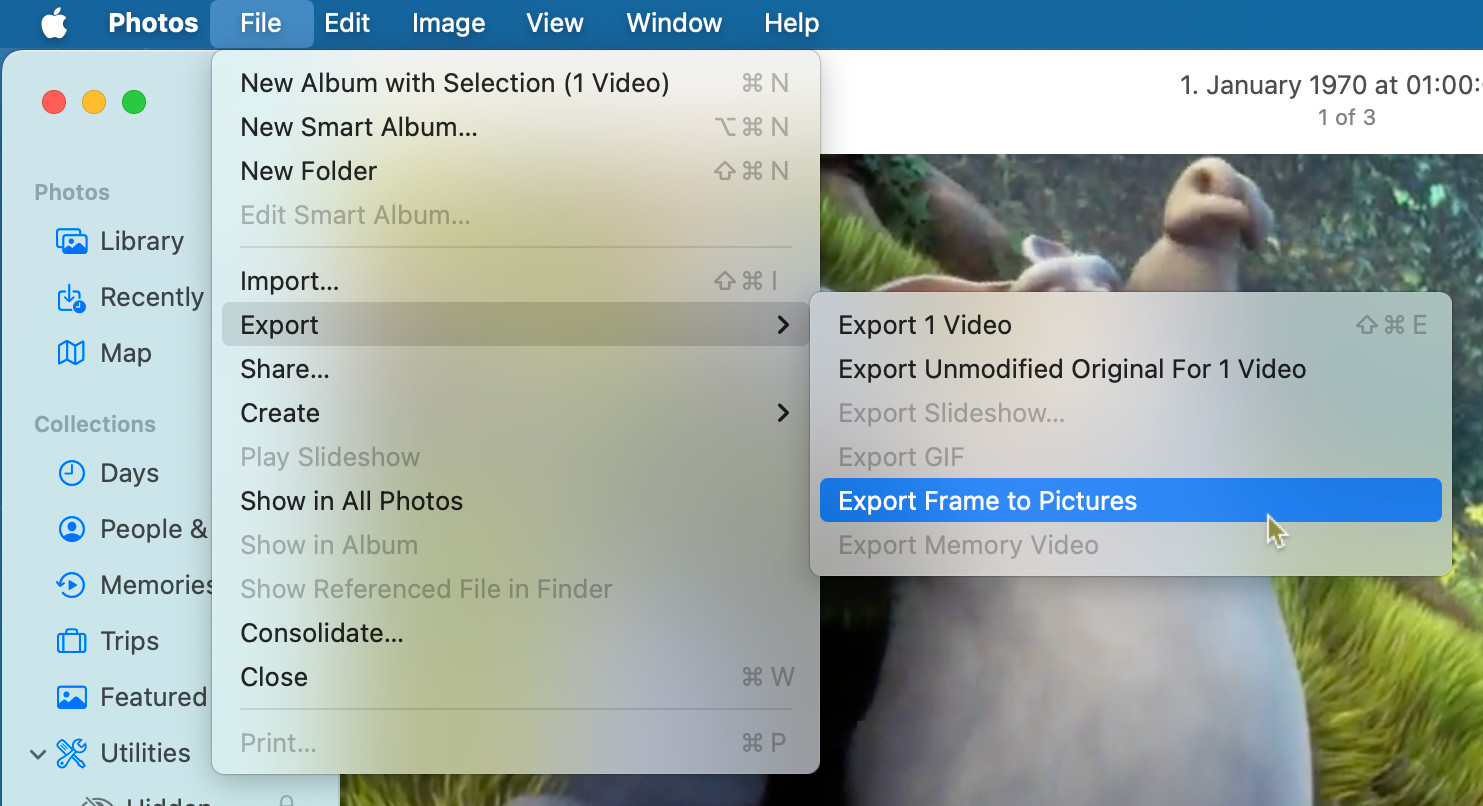
Task: Select Days label in sidebar
Action: tap(130, 473)
